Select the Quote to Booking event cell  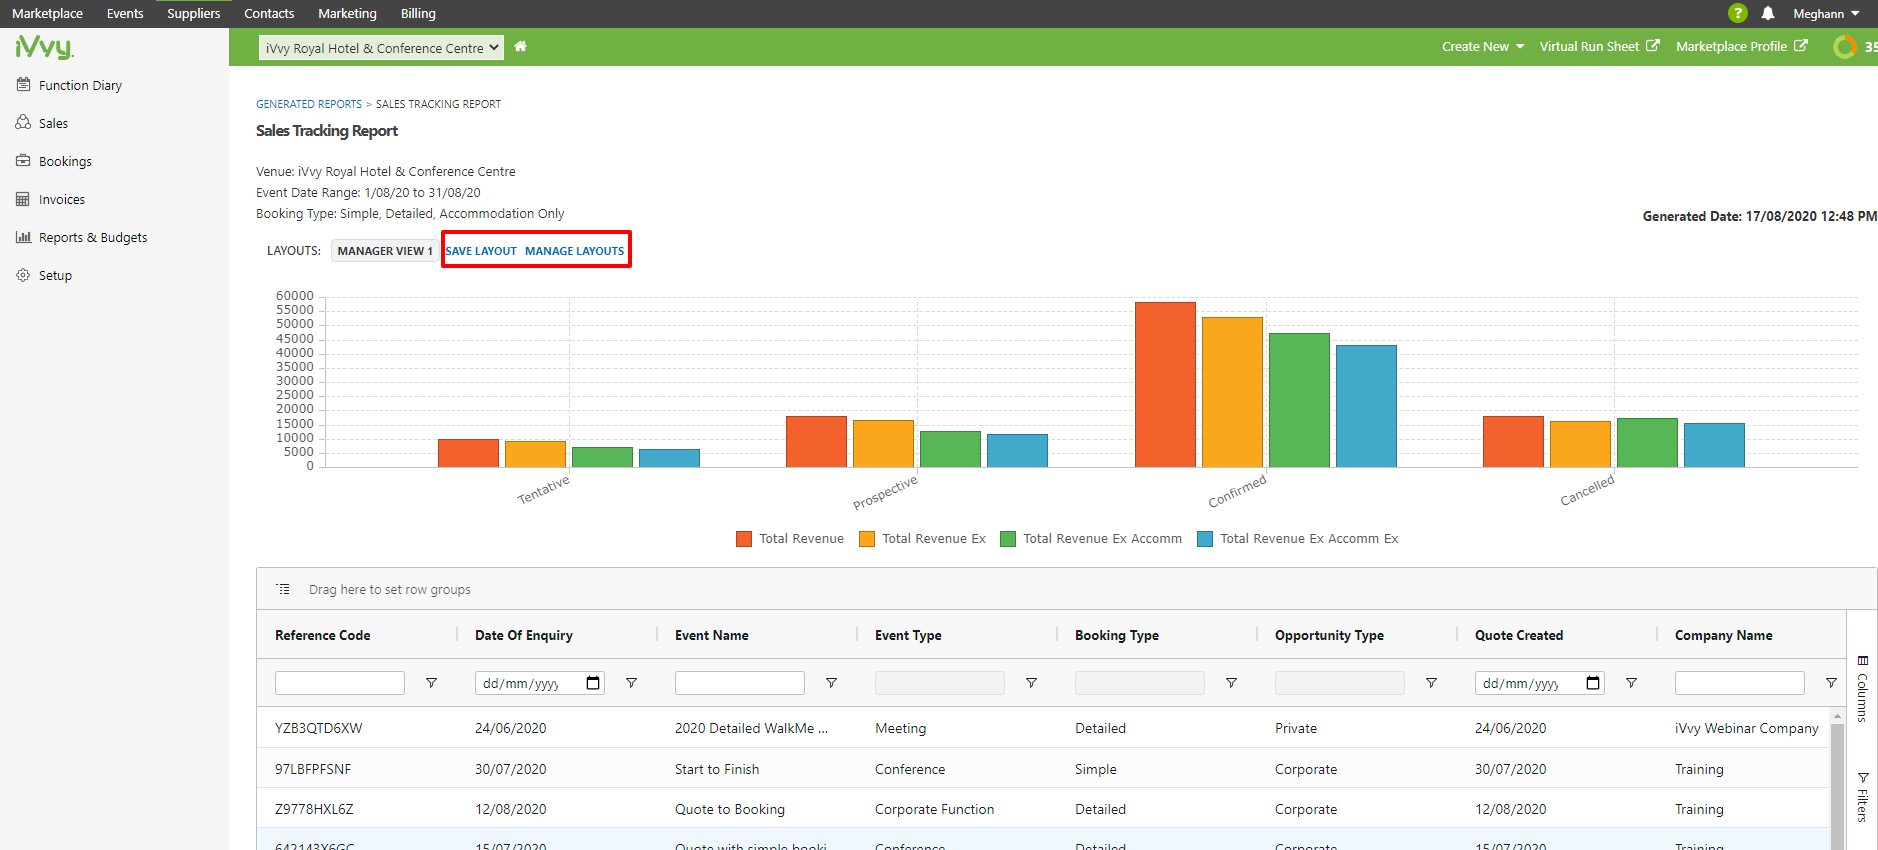(730, 809)
